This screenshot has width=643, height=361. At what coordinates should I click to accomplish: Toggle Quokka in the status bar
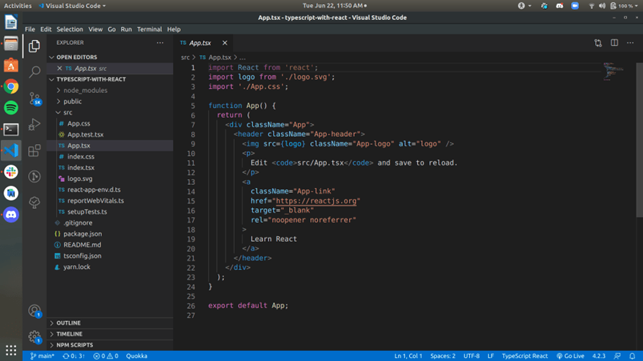[137, 356]
